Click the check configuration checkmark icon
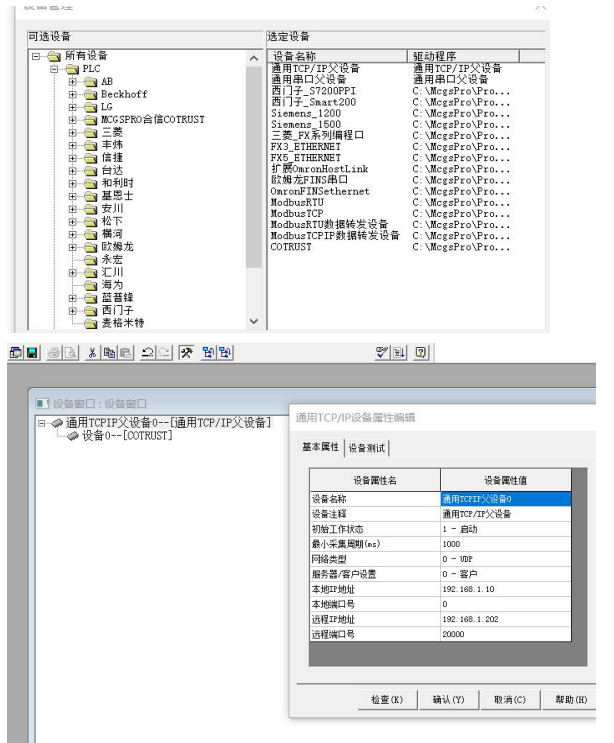 pos(381,353)
